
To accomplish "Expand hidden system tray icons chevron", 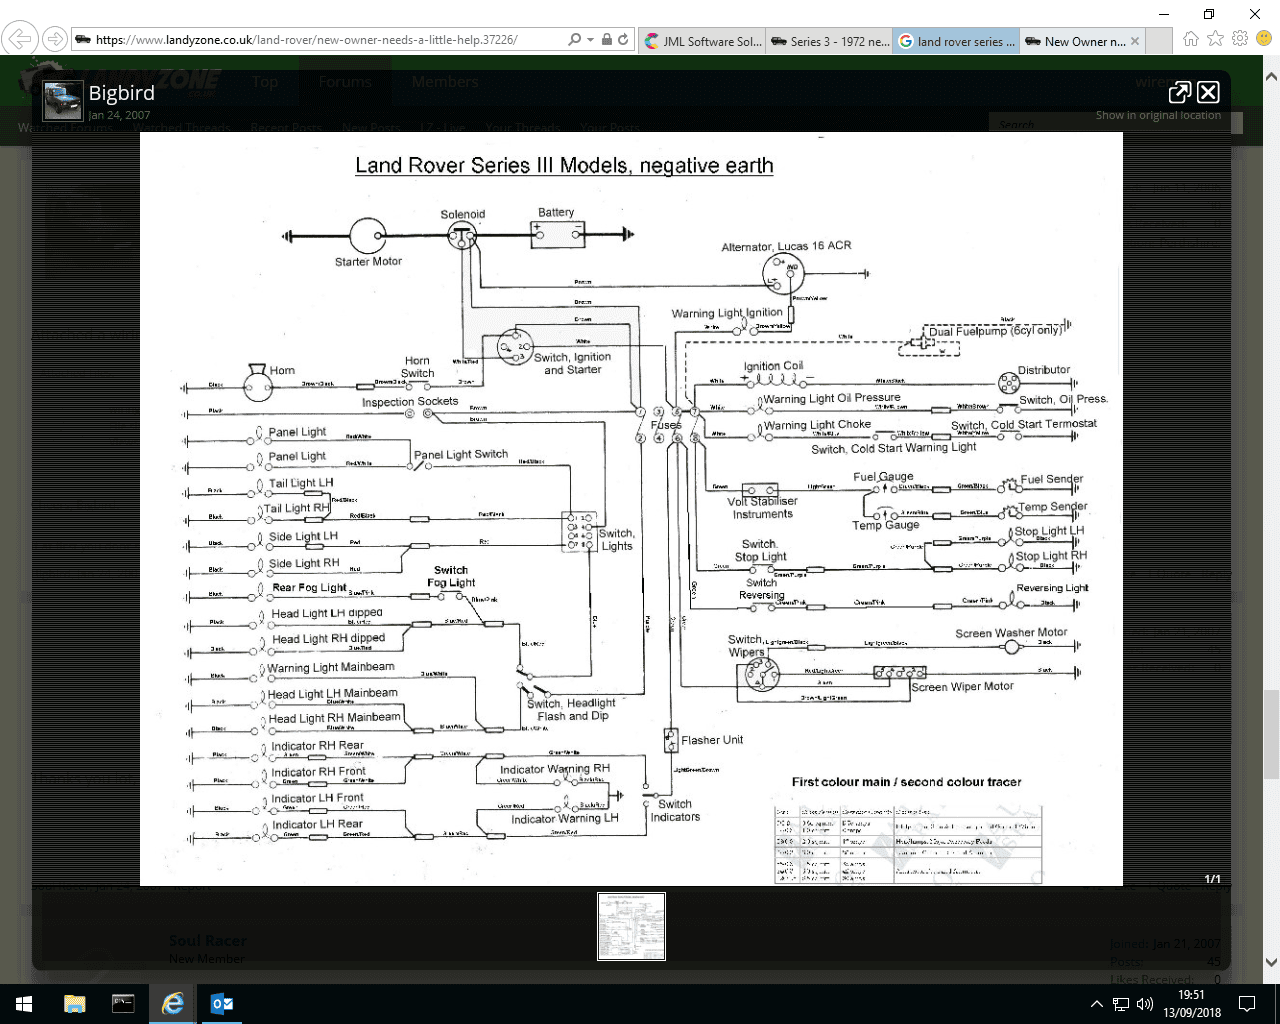I will (x=1096, y=1004).
